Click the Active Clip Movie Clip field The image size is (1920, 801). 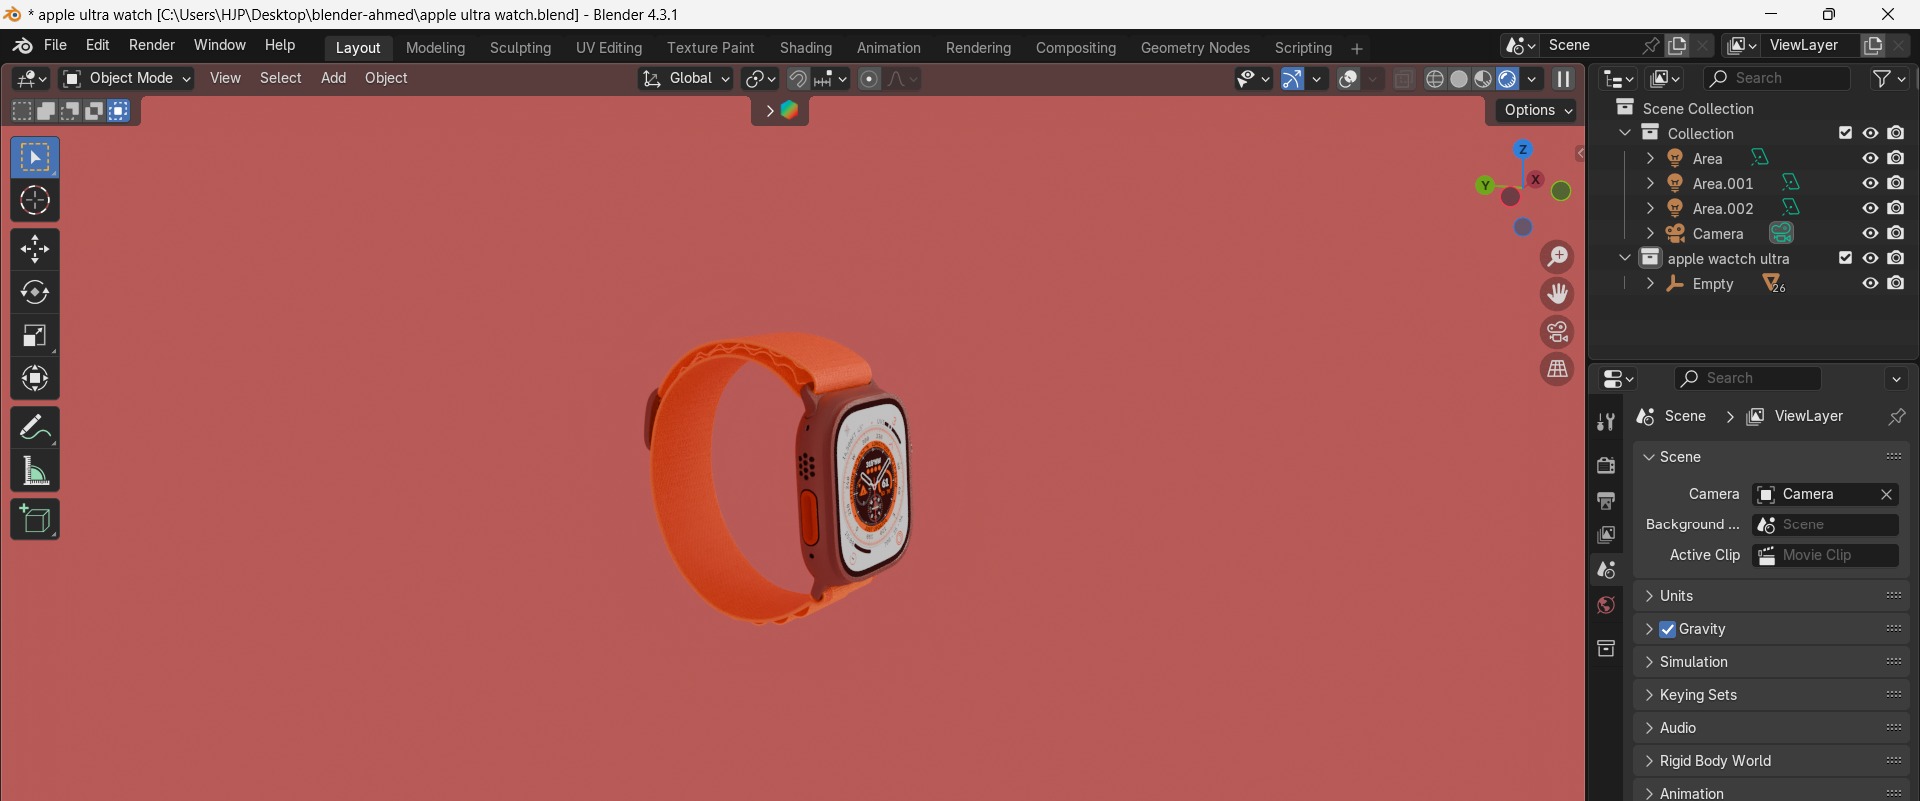click(x=1826, y=556)
